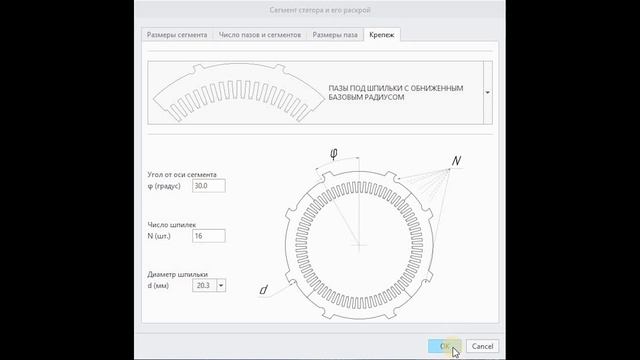The height and width of the screenshot is (360, 640).
Task: Click the 'd (мм)' field label
Action: (158, 285)
